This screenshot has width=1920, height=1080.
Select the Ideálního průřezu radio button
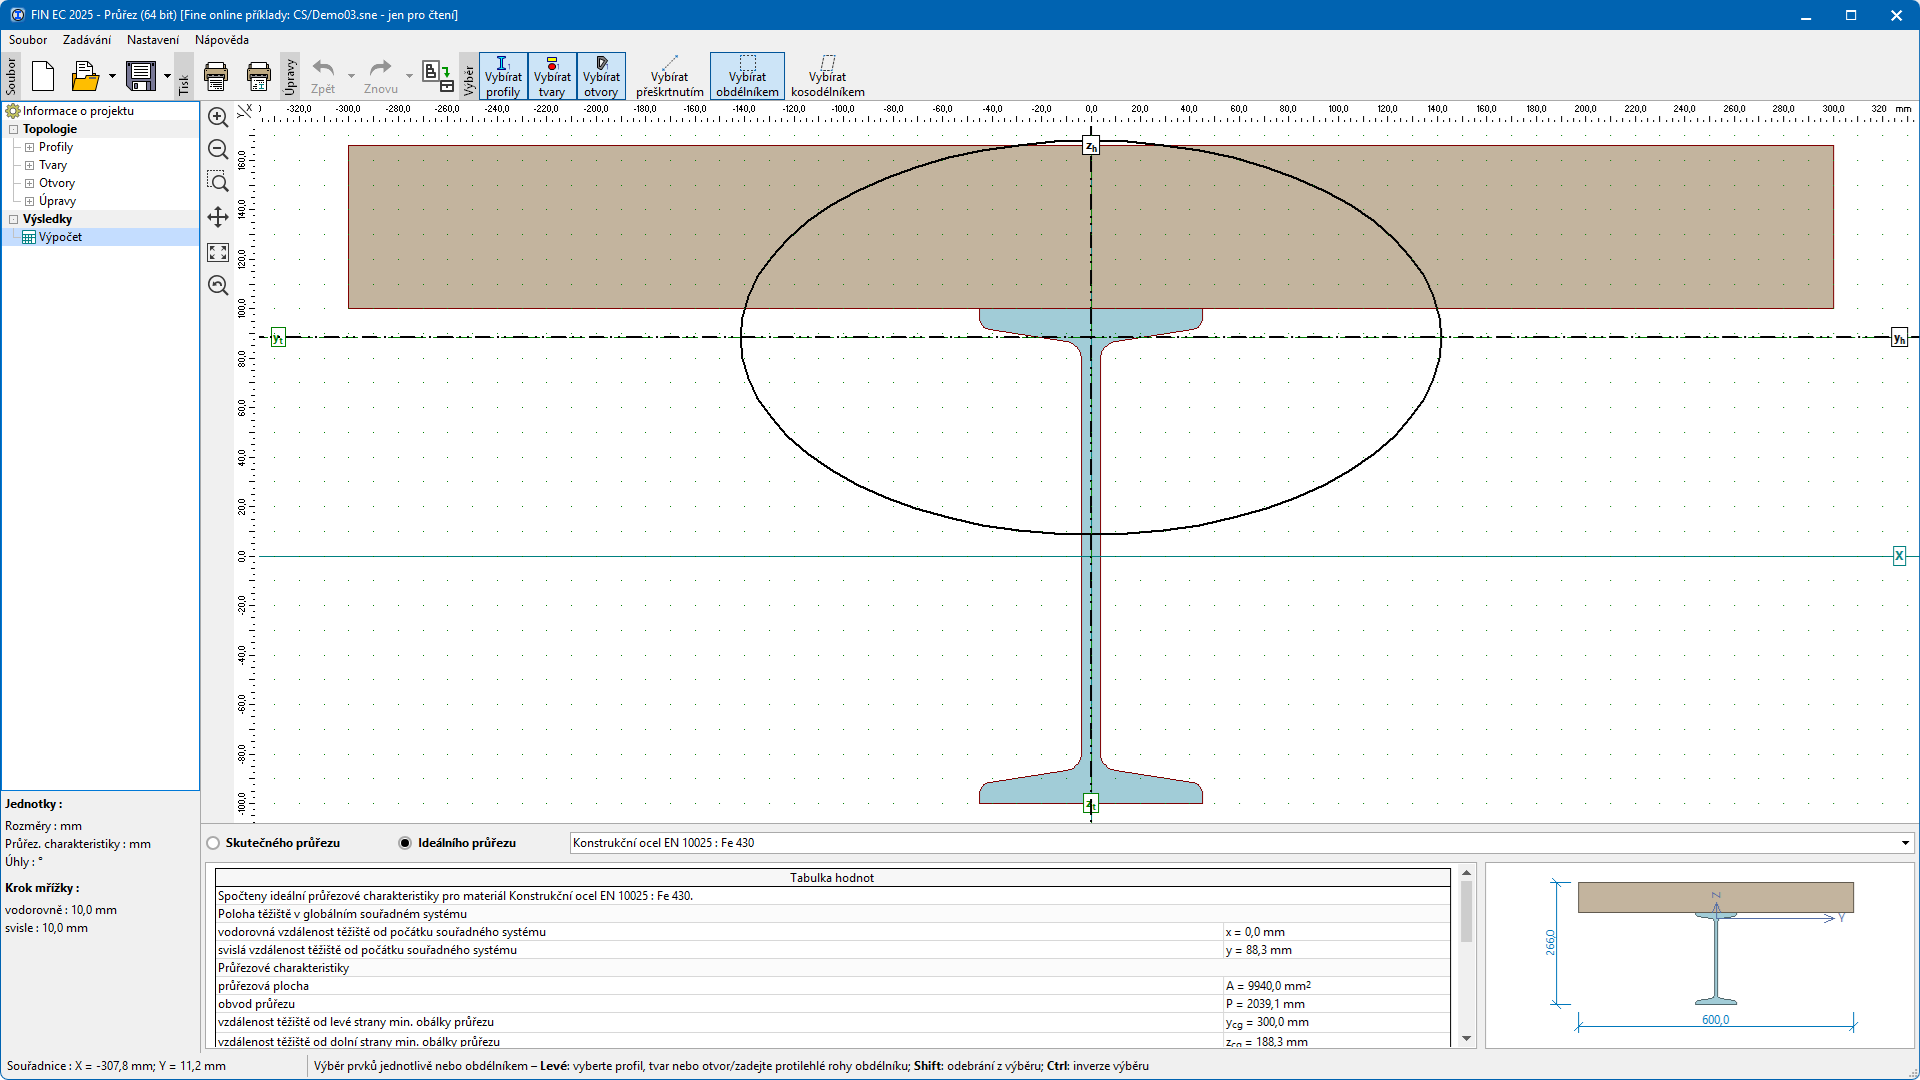point(405,843)
